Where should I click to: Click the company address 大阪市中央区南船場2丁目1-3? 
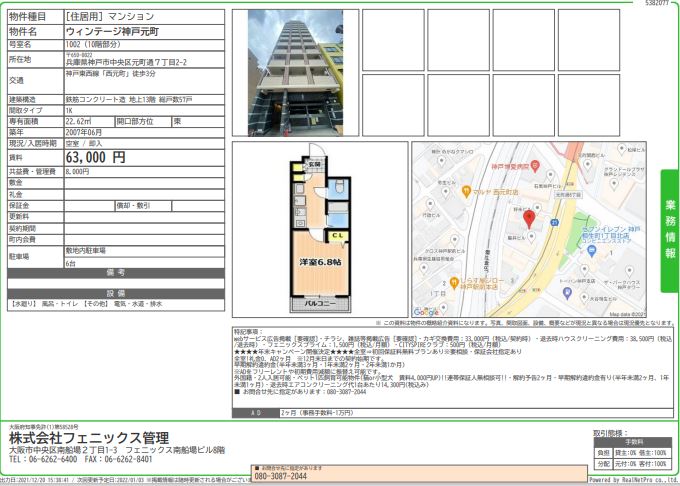(x=63, y=450)
